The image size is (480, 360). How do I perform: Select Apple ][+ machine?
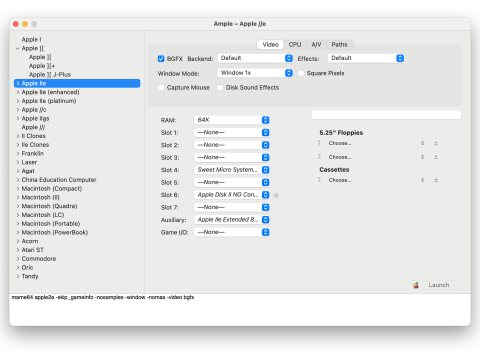[x=42, y=66]
